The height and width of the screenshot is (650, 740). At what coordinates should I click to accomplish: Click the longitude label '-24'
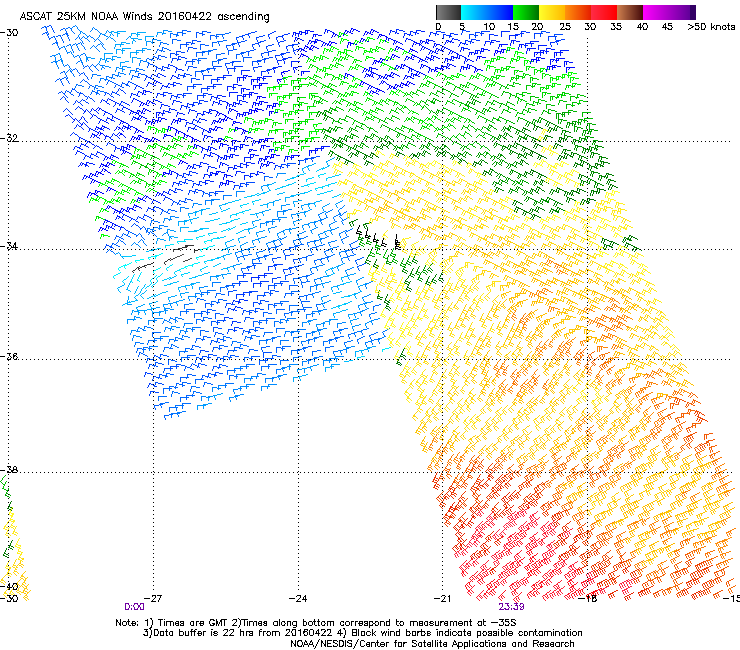coord(298,599)
